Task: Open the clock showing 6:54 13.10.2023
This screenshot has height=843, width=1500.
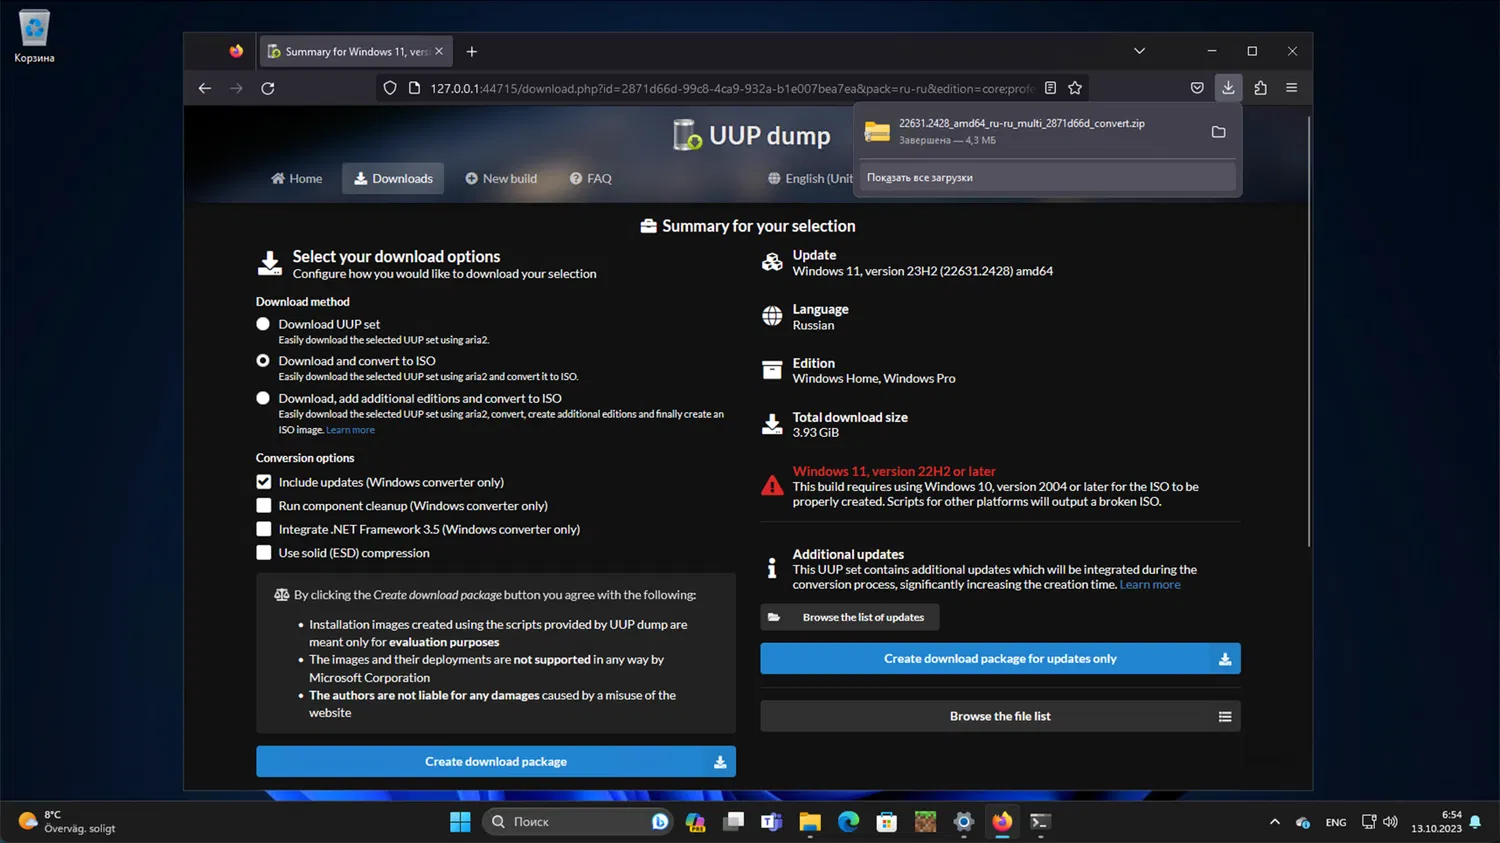Action: (x=1436, y=822)
